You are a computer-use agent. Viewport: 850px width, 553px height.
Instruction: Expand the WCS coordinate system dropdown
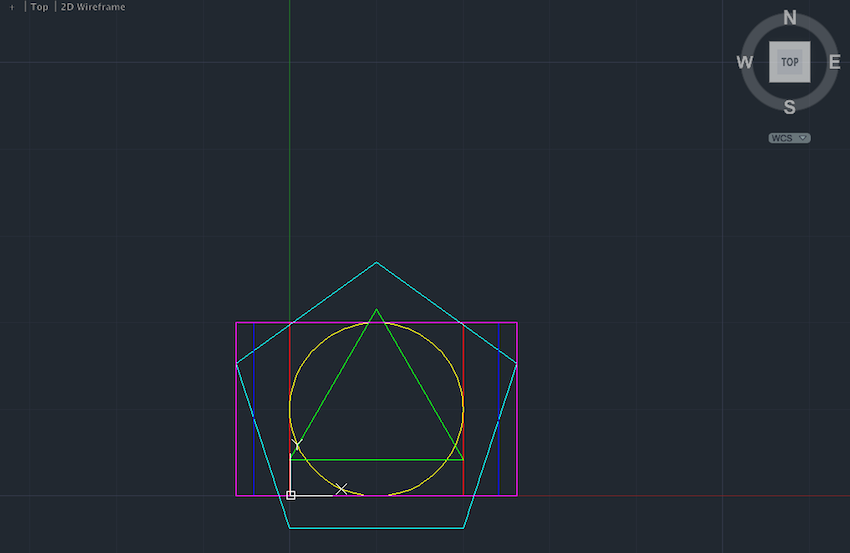pos(789,138)
